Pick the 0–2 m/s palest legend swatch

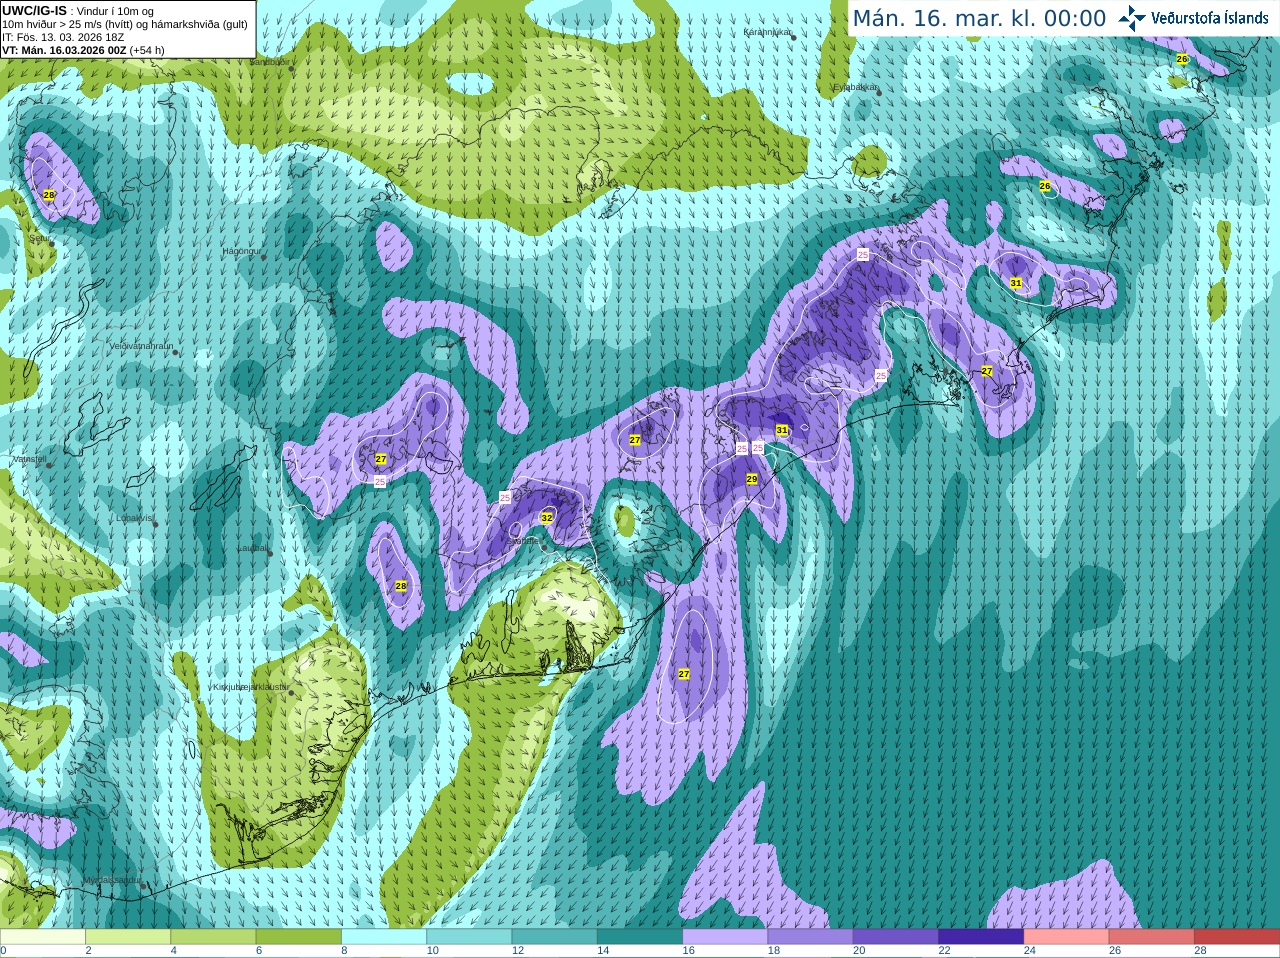pos(43,937)
